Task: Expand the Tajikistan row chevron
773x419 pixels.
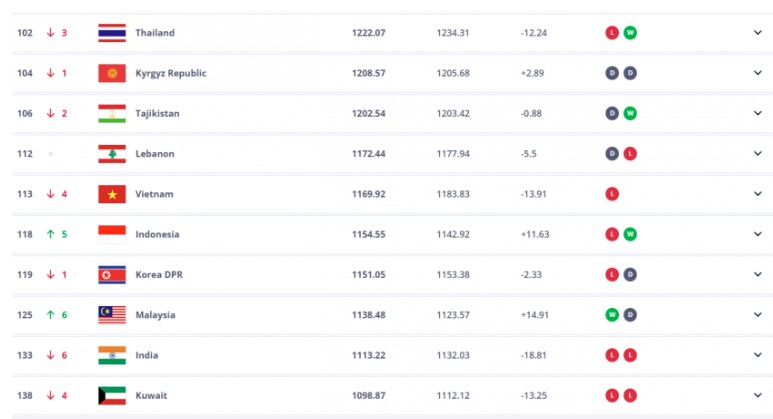Action: coord(758,113)
